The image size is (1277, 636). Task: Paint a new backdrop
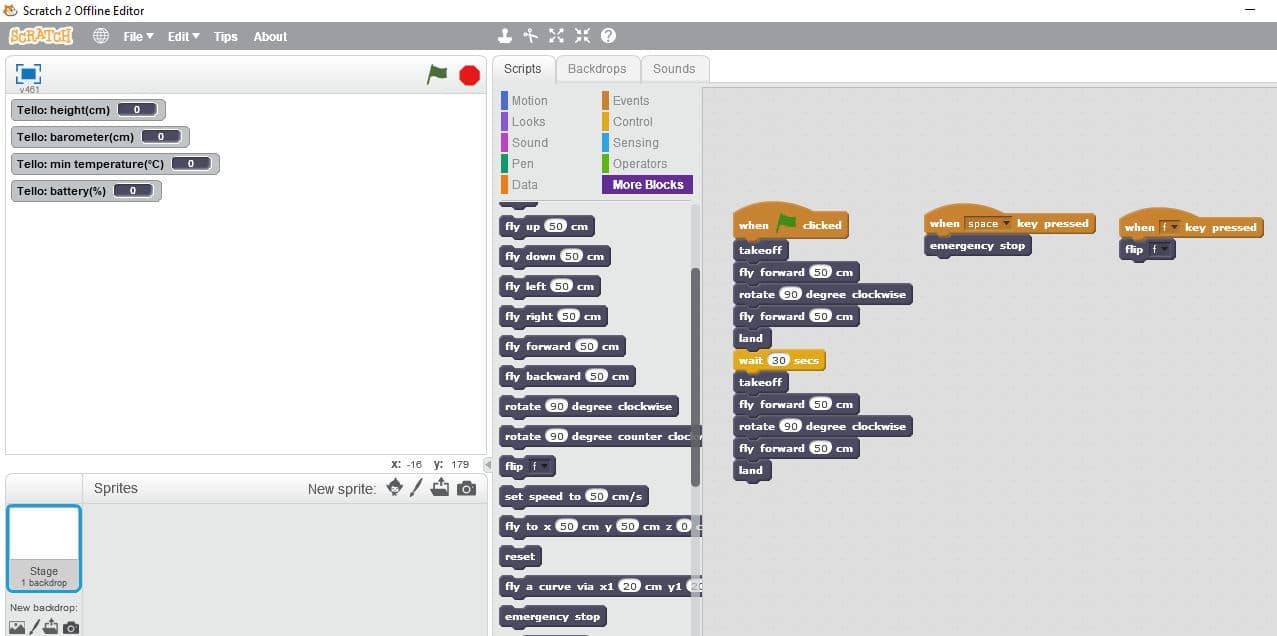click(x=35, y=627)
